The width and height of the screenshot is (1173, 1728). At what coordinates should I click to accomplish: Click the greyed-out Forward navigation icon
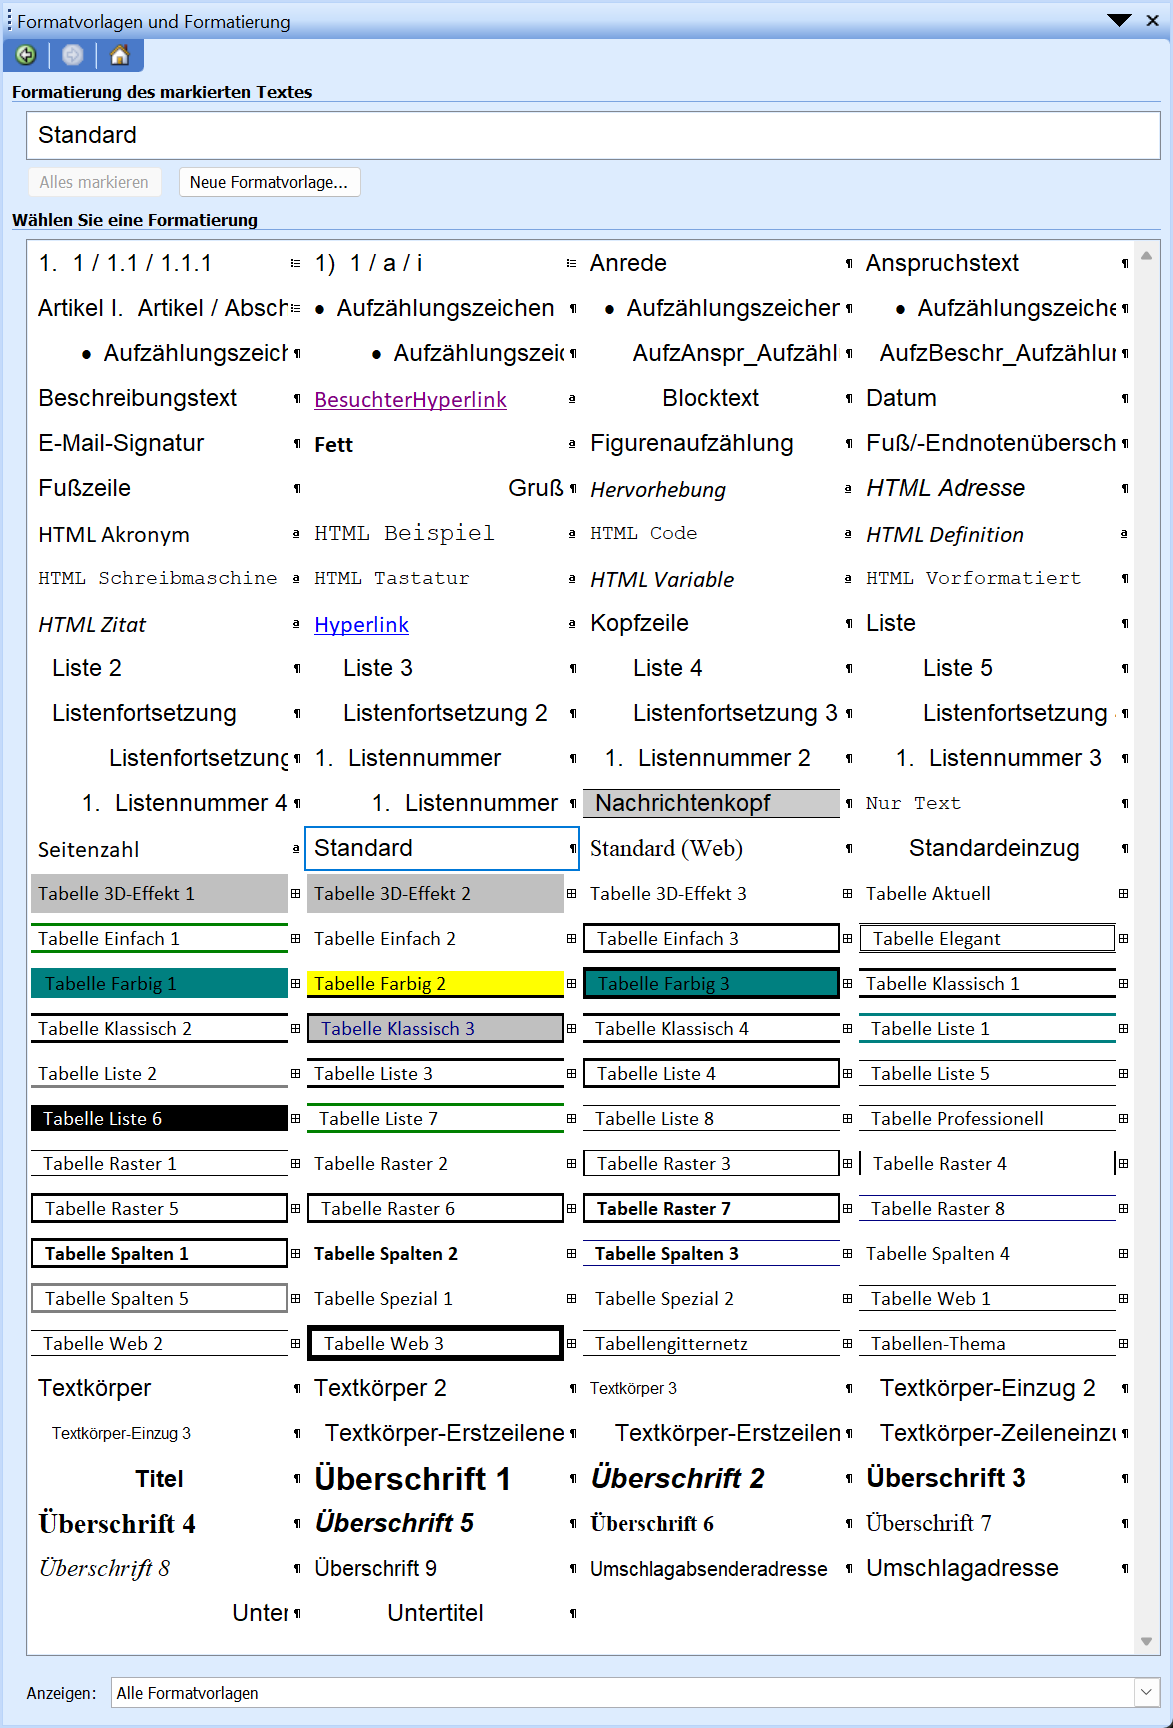pyautogui.click(x=72, y=55)
